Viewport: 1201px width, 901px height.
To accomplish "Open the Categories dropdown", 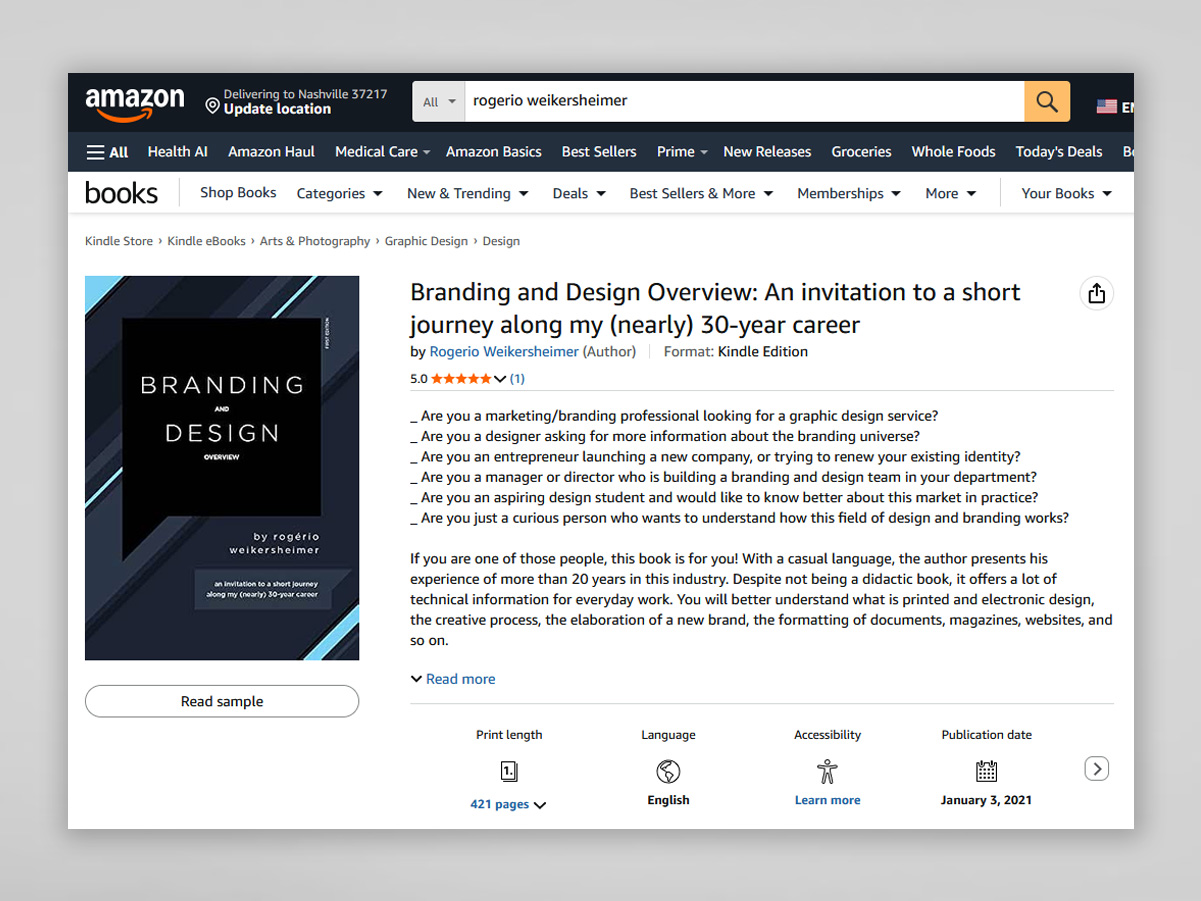I will click(x=340, y=194).
